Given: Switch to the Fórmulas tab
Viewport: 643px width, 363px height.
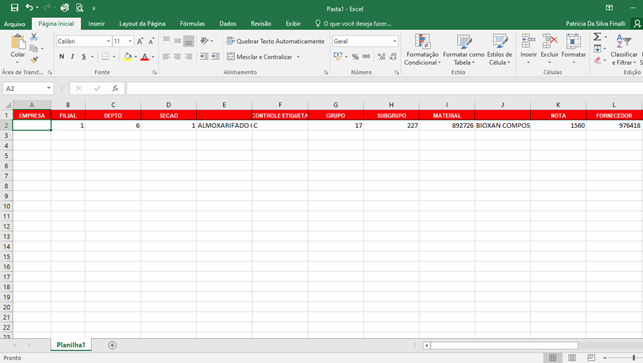Looking at the screenshot, I should (x=192, y=24).
